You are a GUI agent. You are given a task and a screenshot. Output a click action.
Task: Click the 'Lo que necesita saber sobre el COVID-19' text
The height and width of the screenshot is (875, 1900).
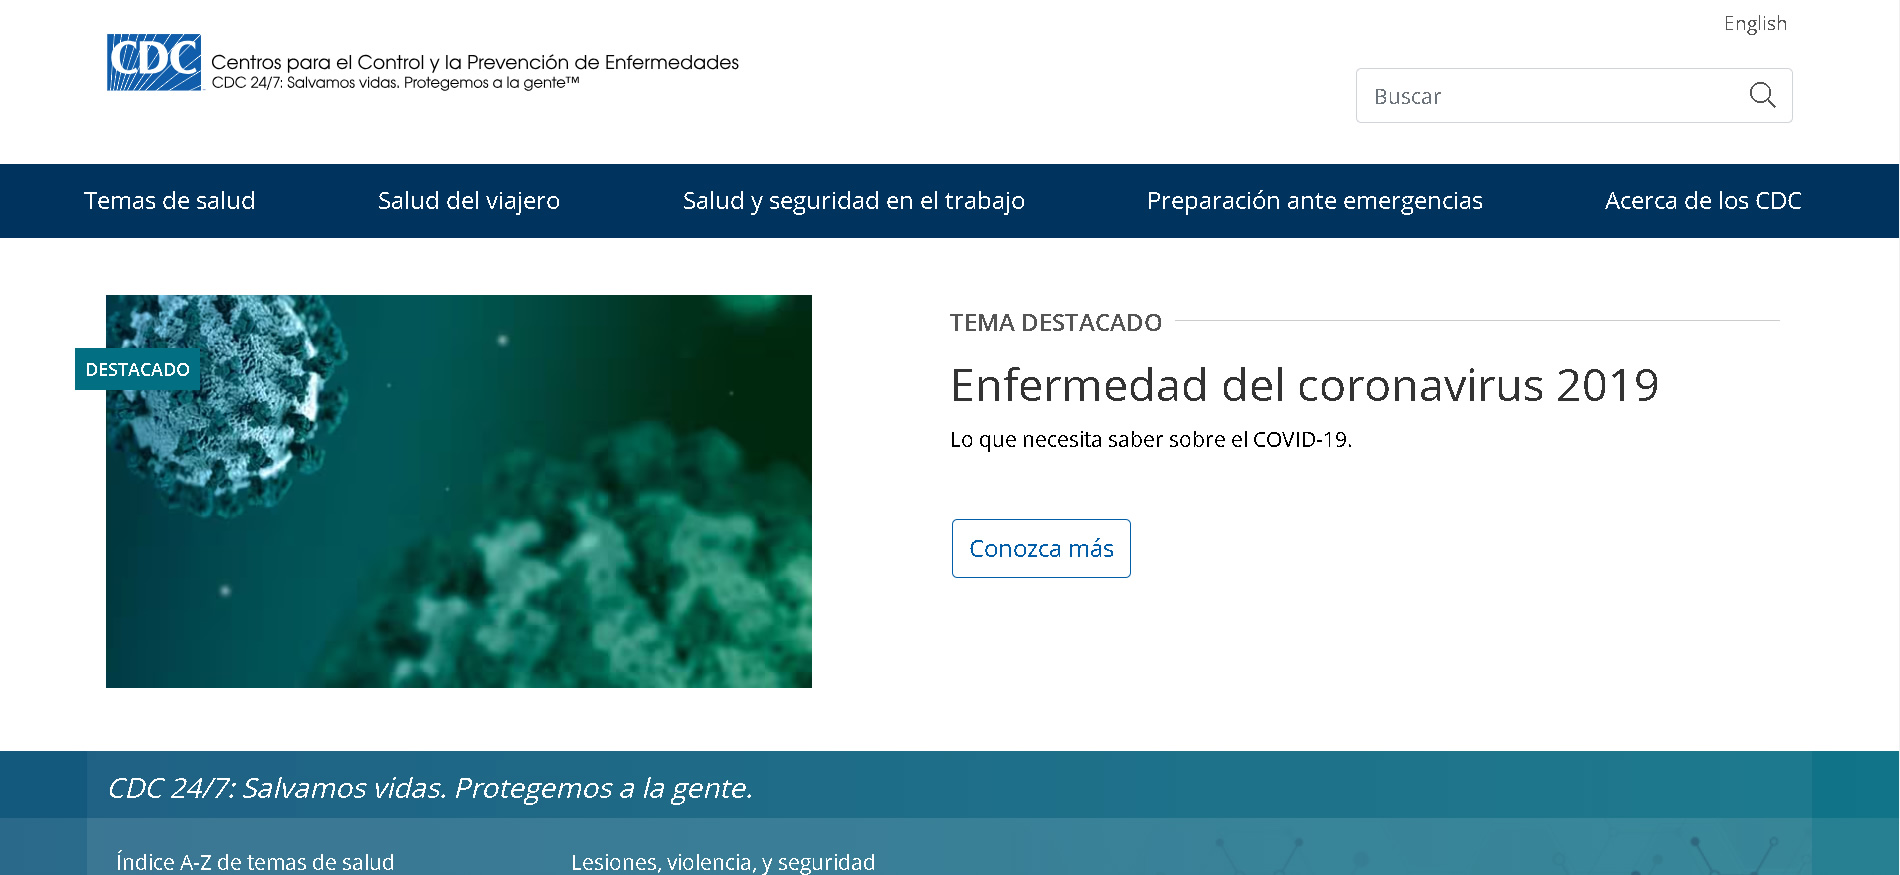click(x=1151, y=440)
